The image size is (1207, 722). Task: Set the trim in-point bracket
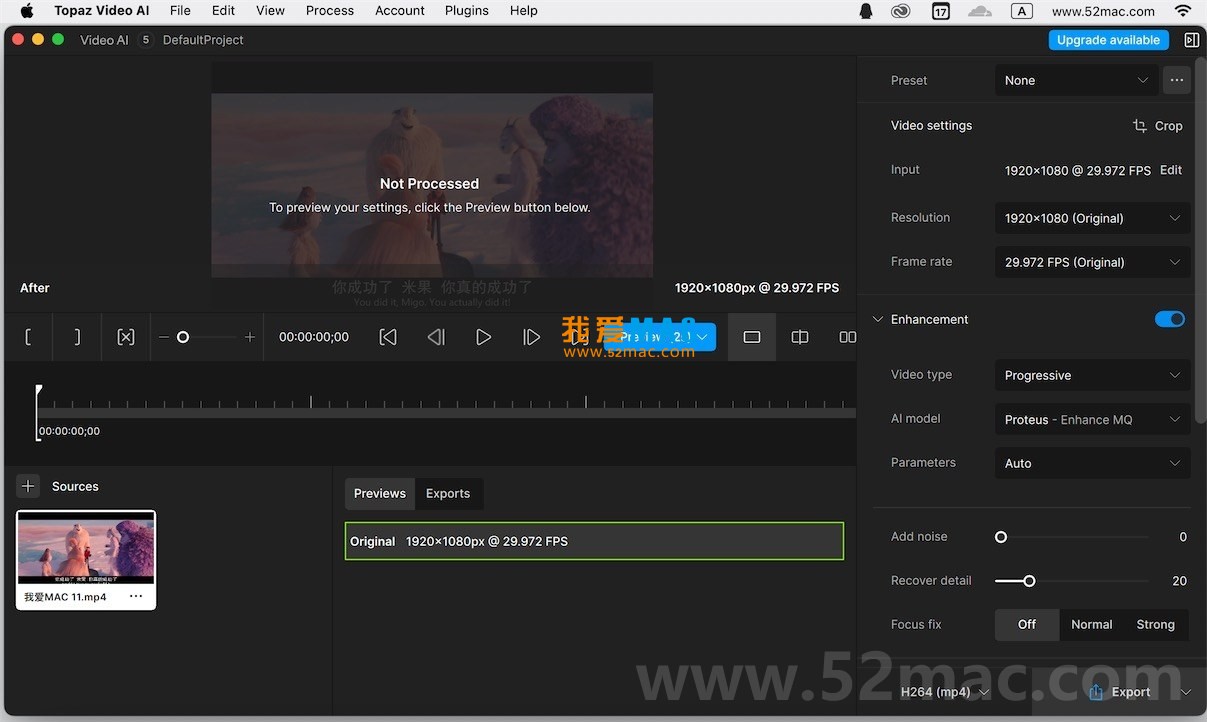coord(28,337)
